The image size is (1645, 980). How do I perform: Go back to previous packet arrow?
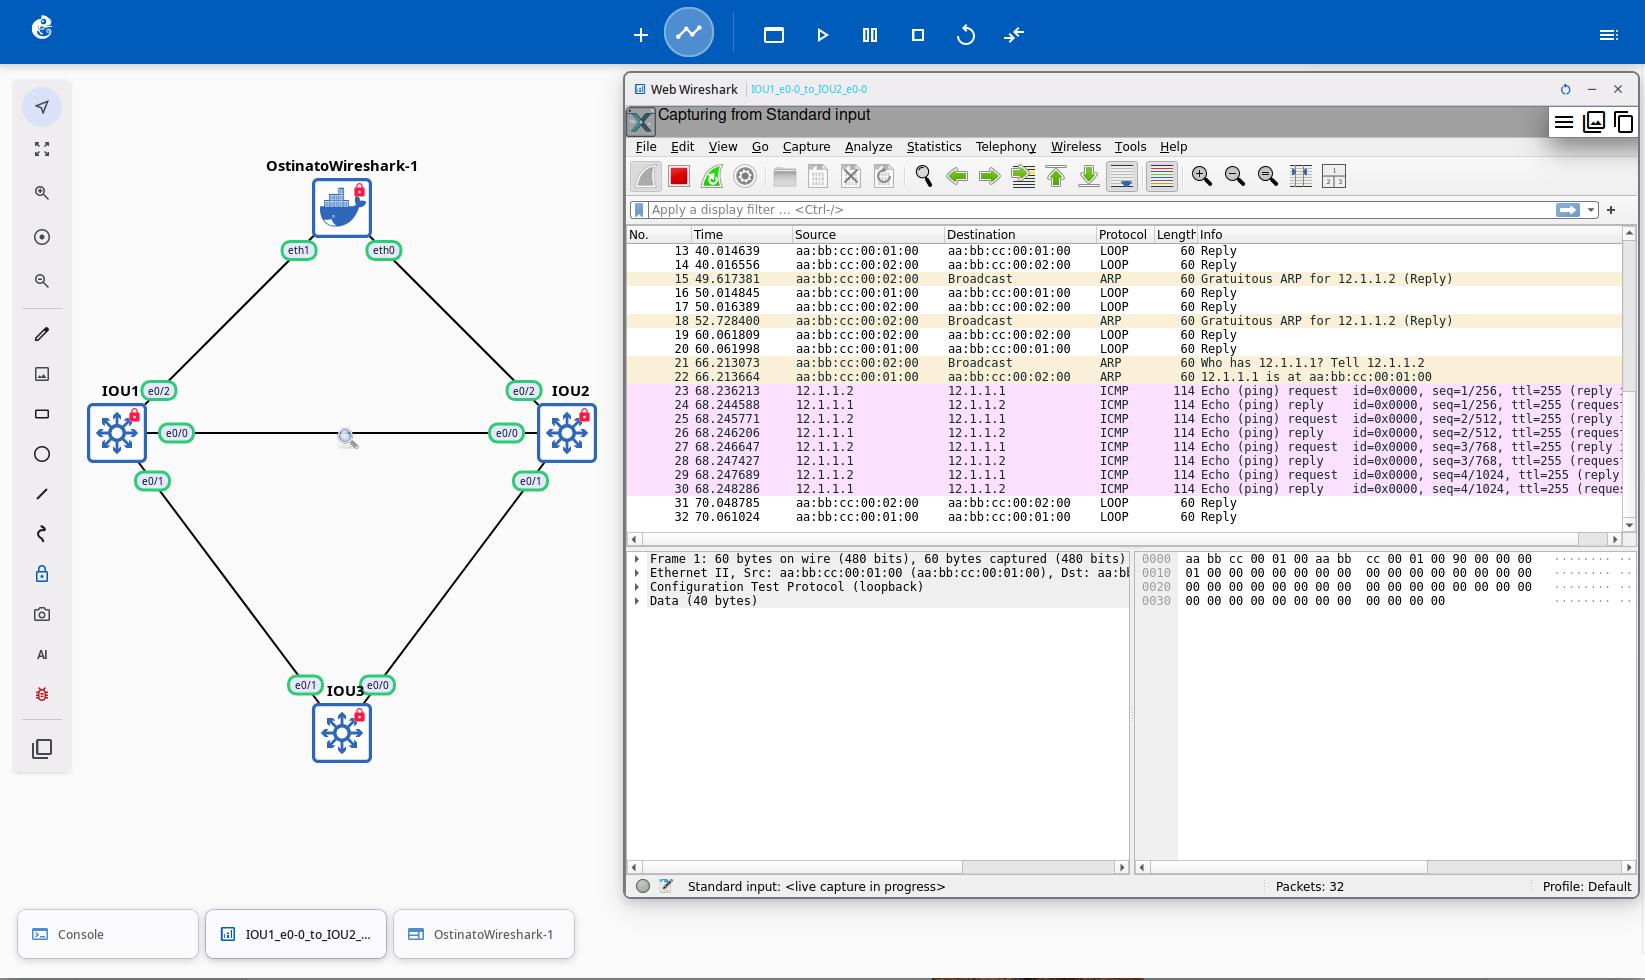[957, 176]
